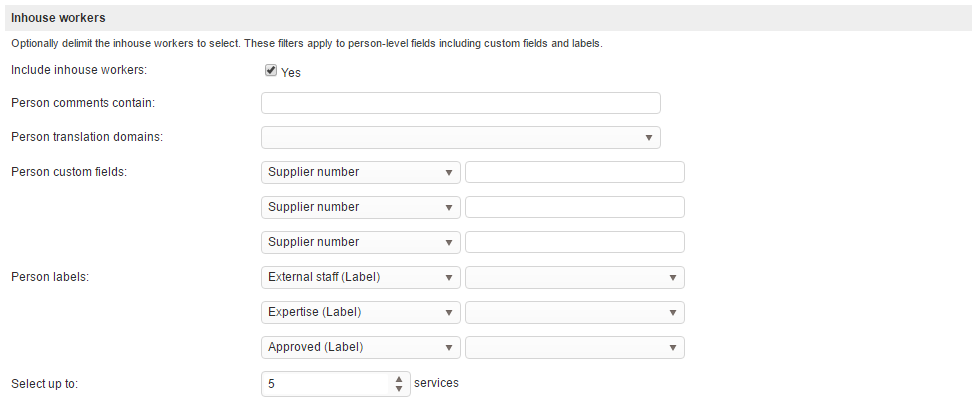Click the third custom field value input
Image resolution: width=977 pixels, height=405 pixels.
(574, 242)
